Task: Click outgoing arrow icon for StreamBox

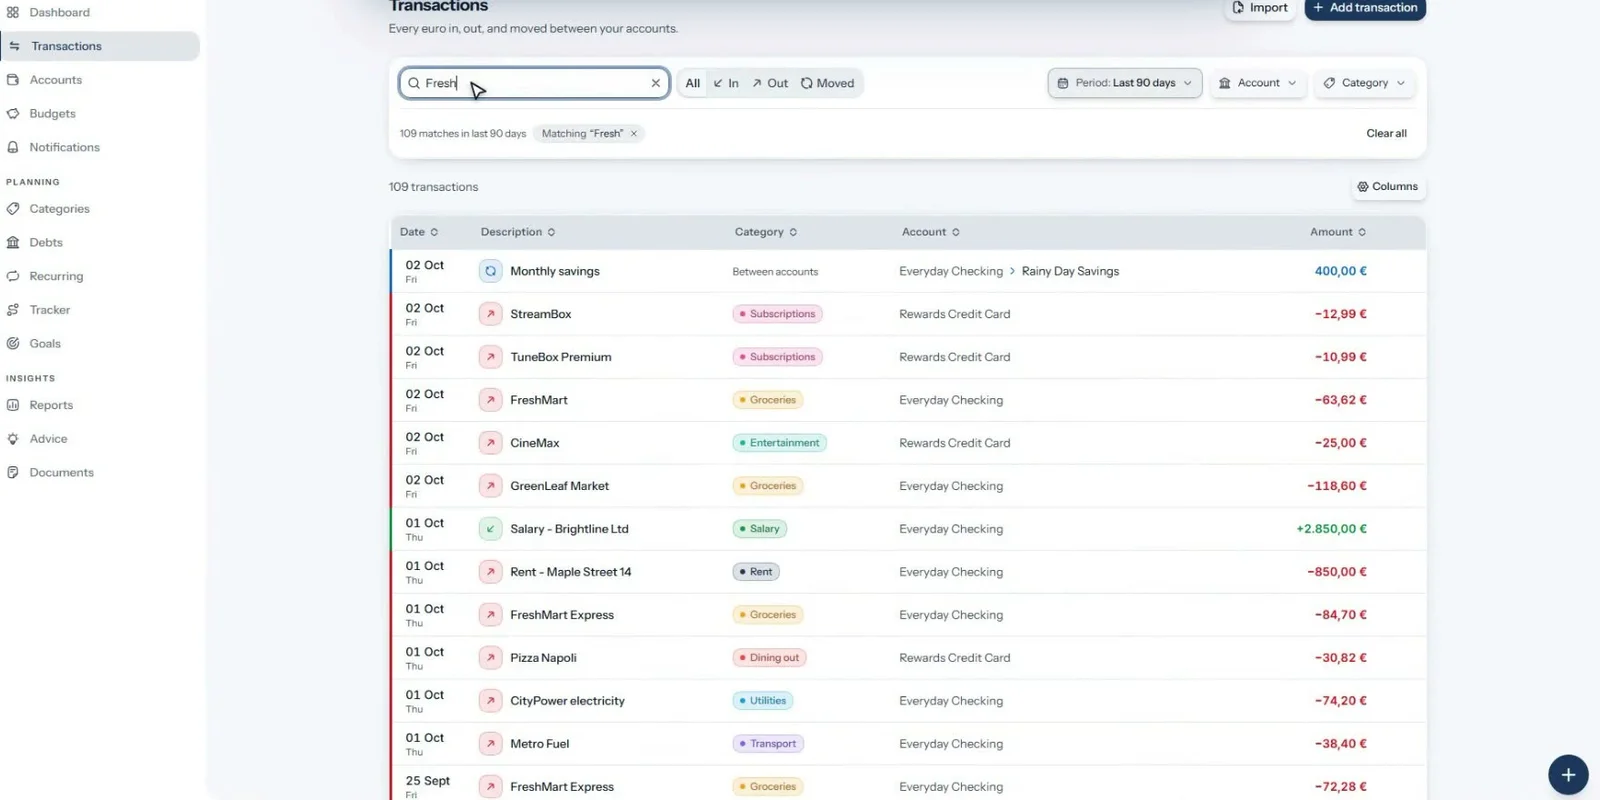Action: click(490, 314)
